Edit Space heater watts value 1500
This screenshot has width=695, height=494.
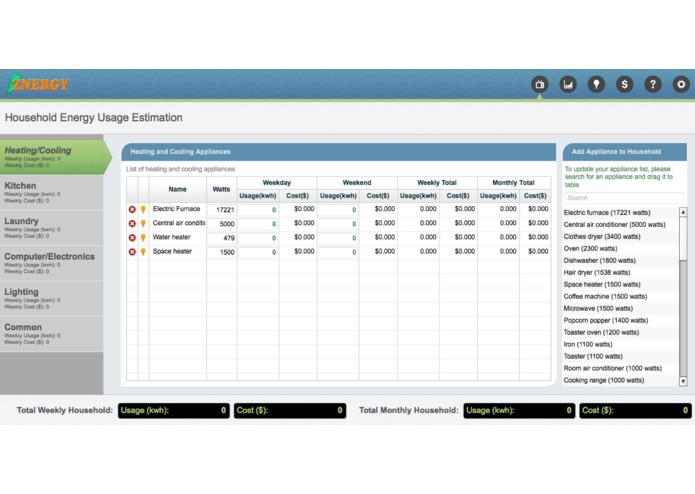pyautogui.click(x=222, y=252)
